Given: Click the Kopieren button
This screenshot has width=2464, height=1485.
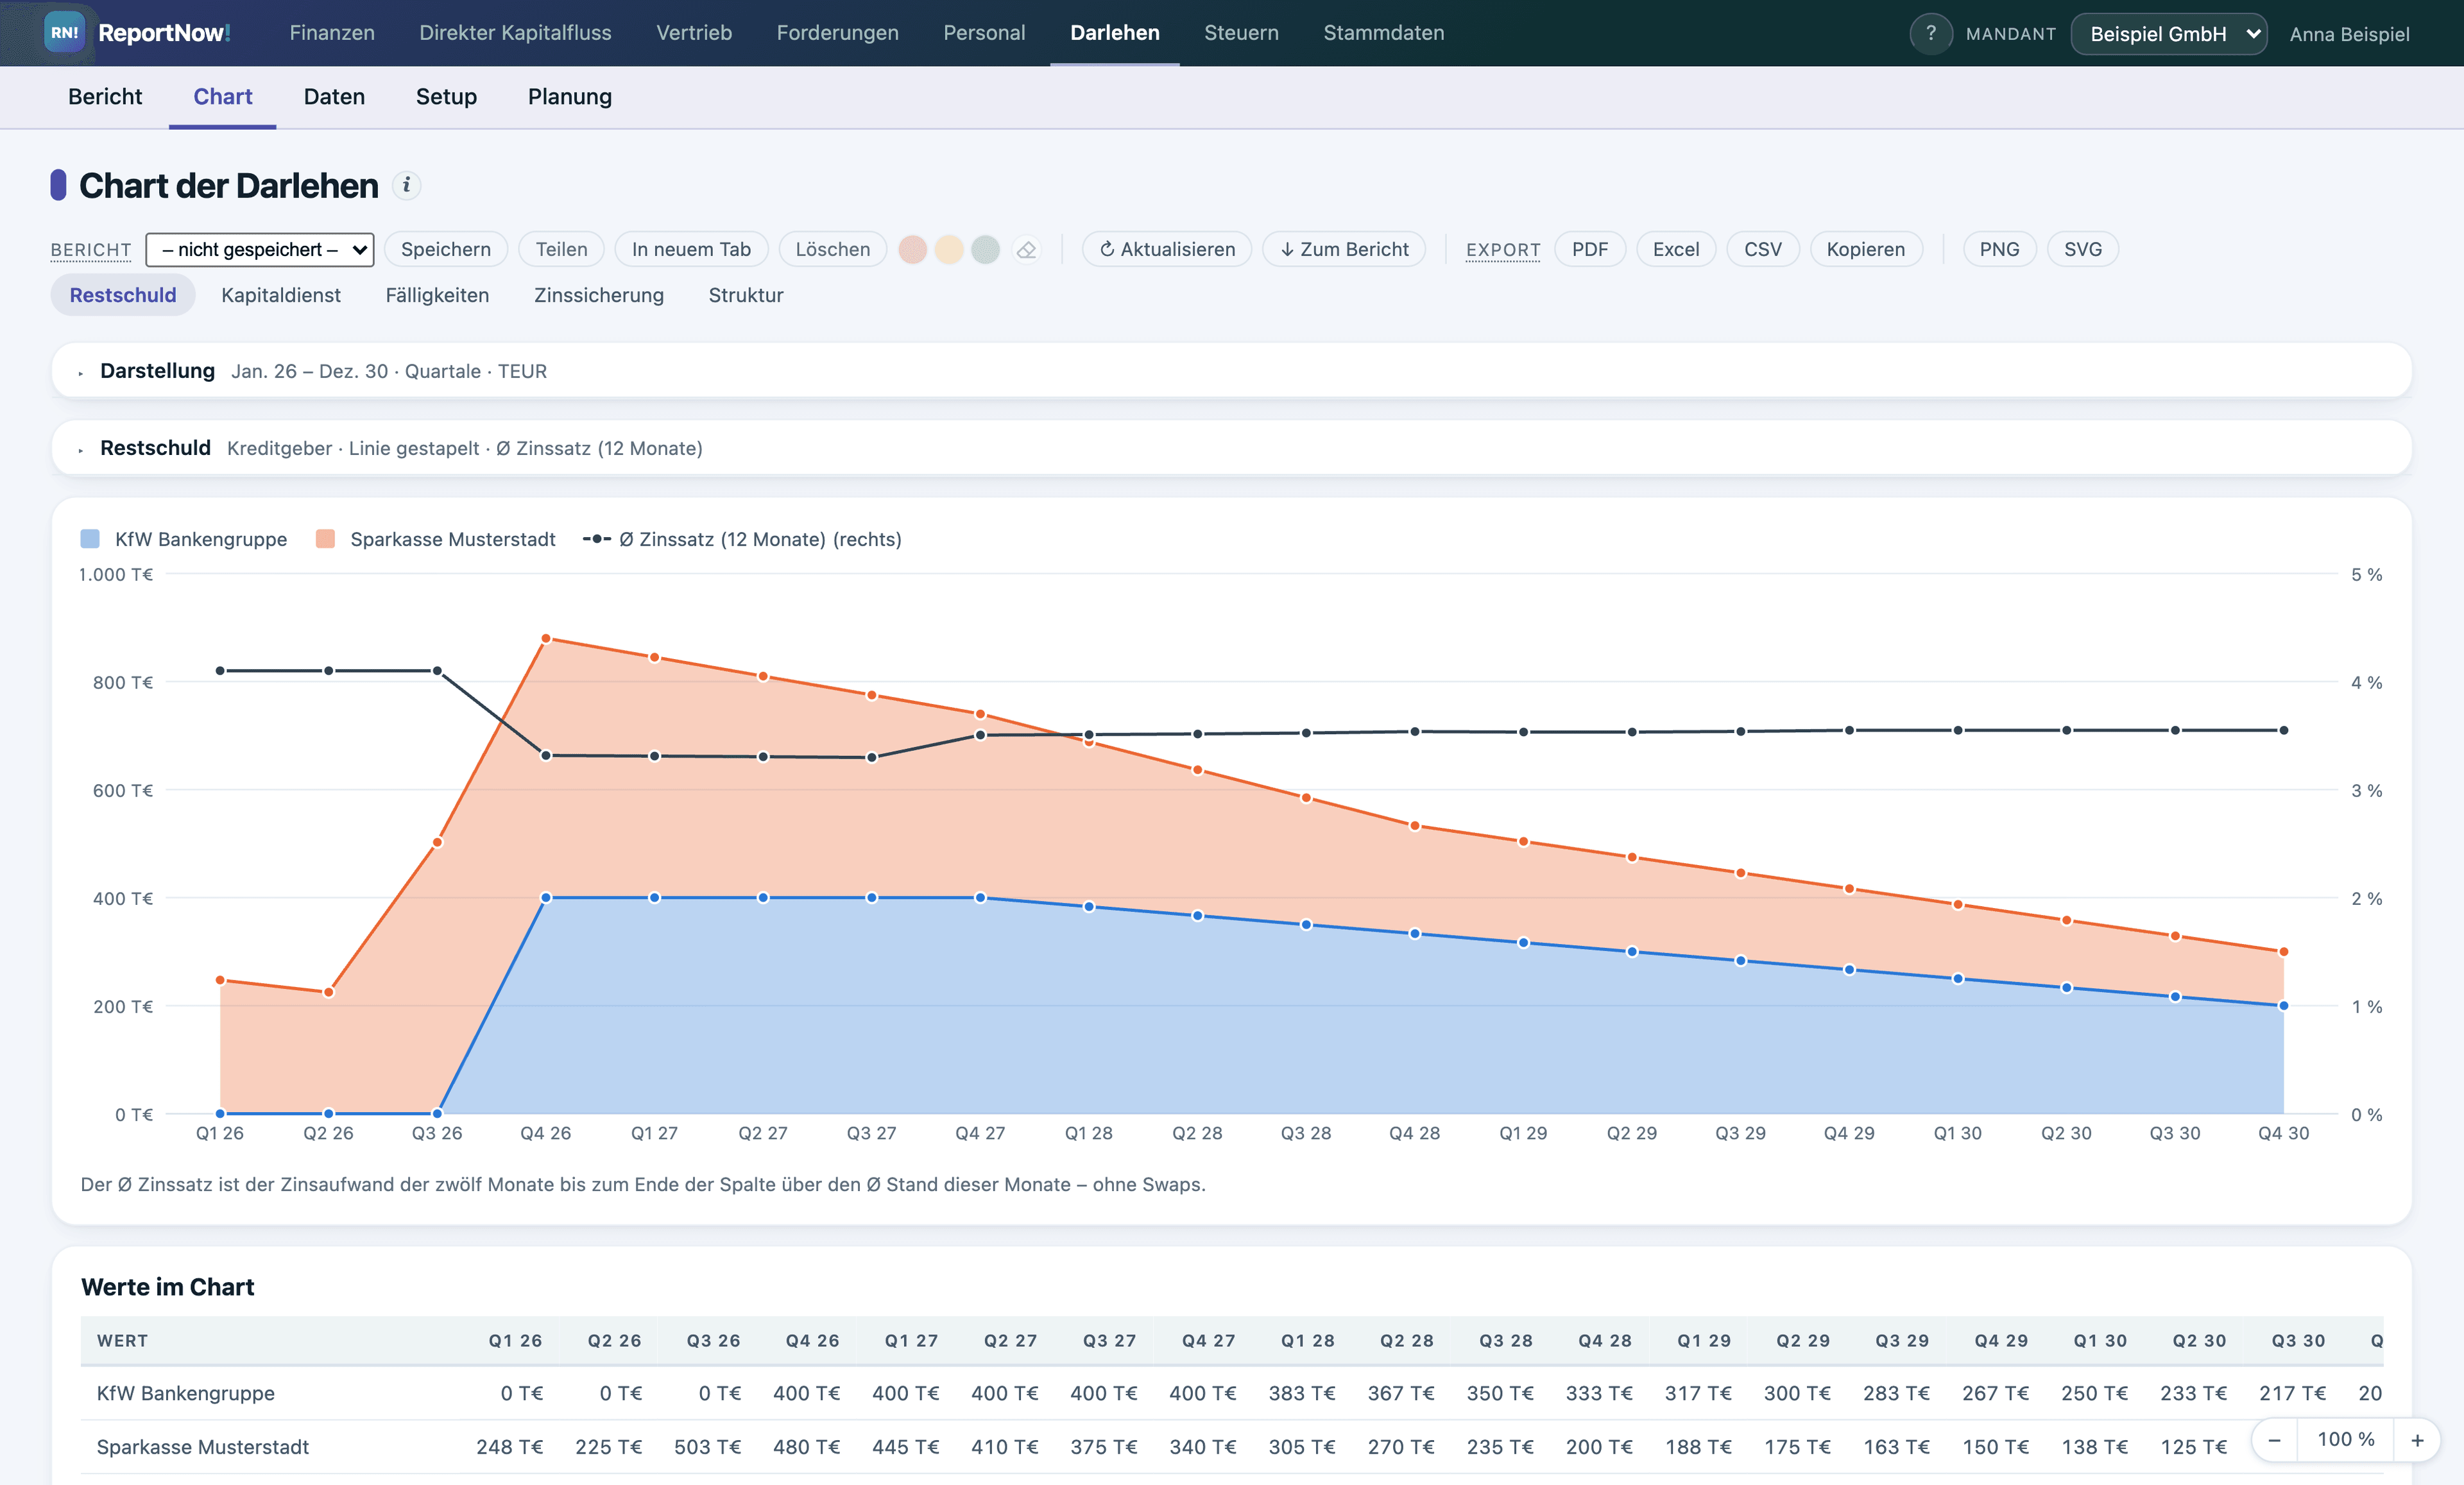Looking at the screenshot, I should (x=1866, y=250).
